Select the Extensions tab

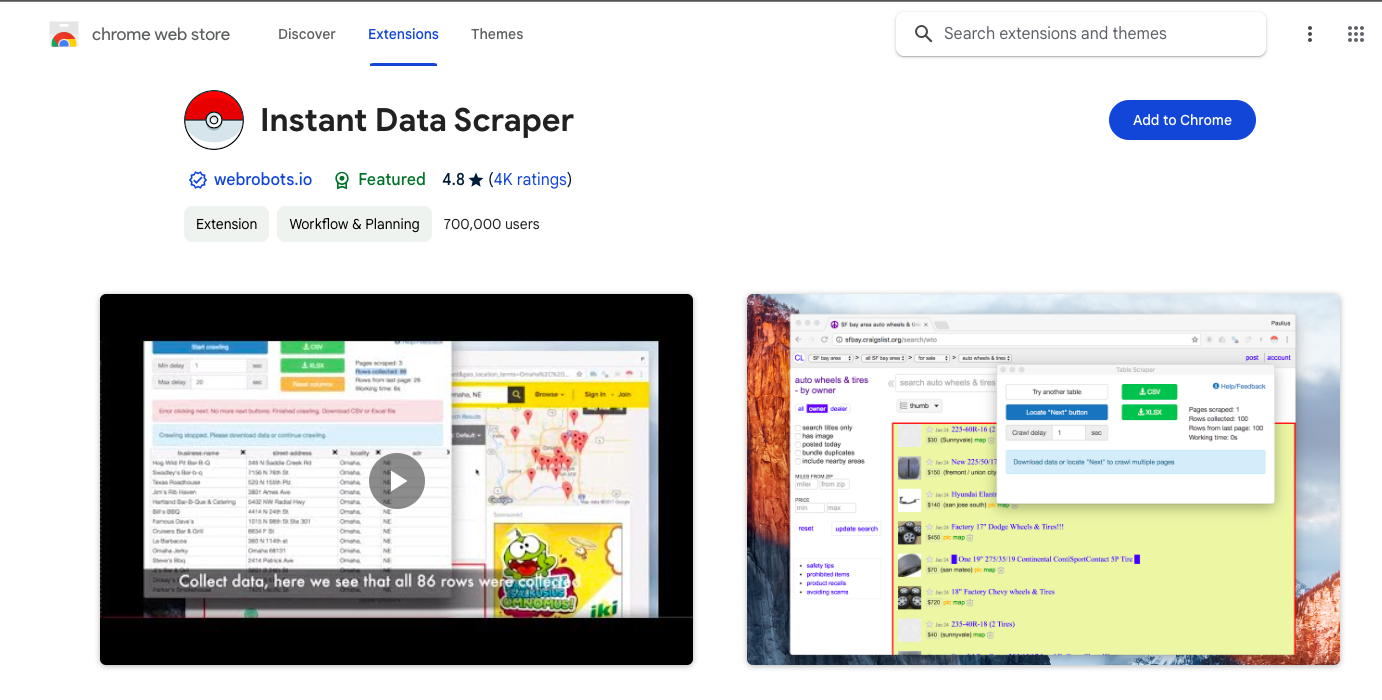403,34
